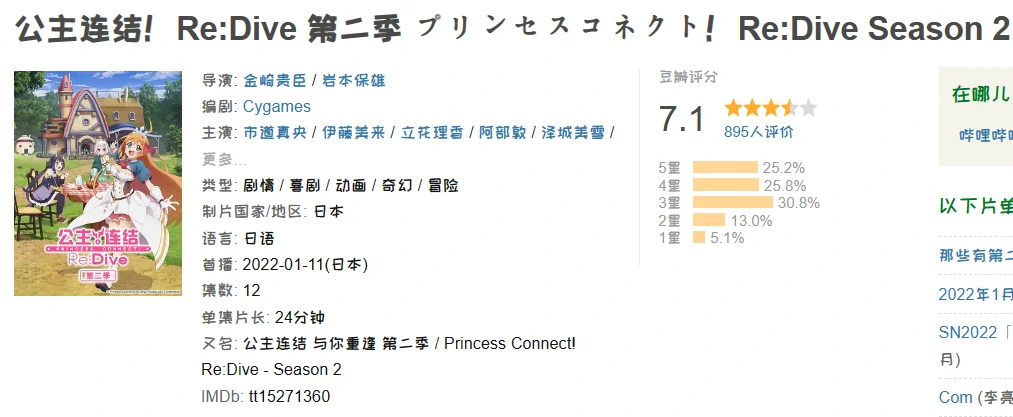View cast member 伊藤美来's profile
This screenshot has height=417, width=1013.
[354, 133]
